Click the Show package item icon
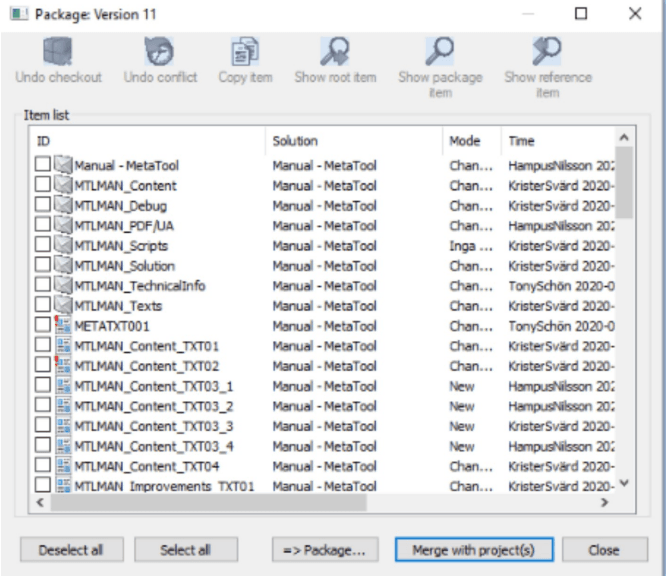Screen dimensions: 666x577 click(440, 51)
